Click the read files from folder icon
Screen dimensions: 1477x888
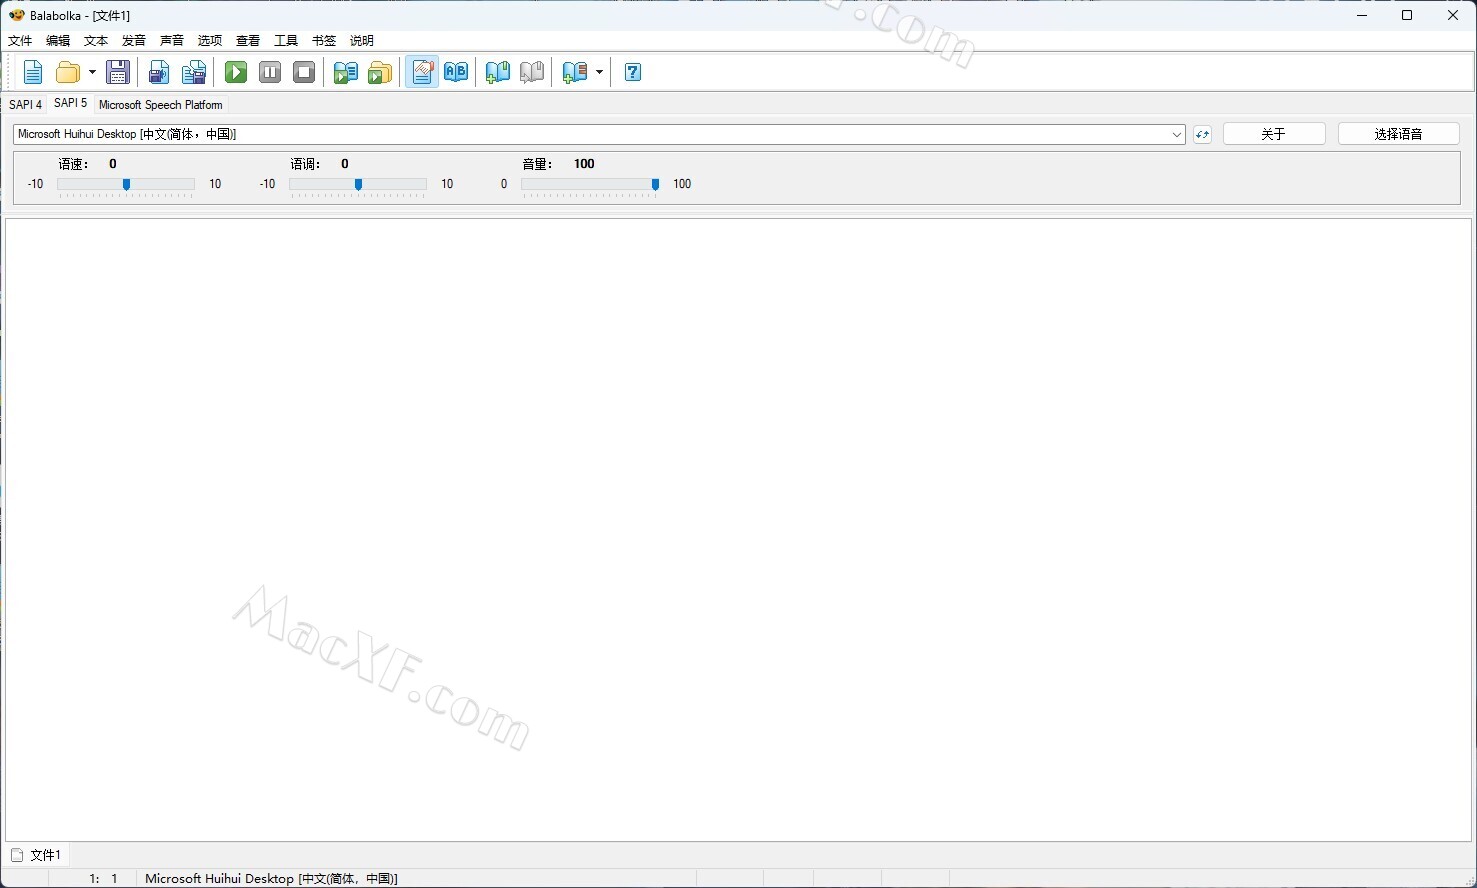pos(380,72)
